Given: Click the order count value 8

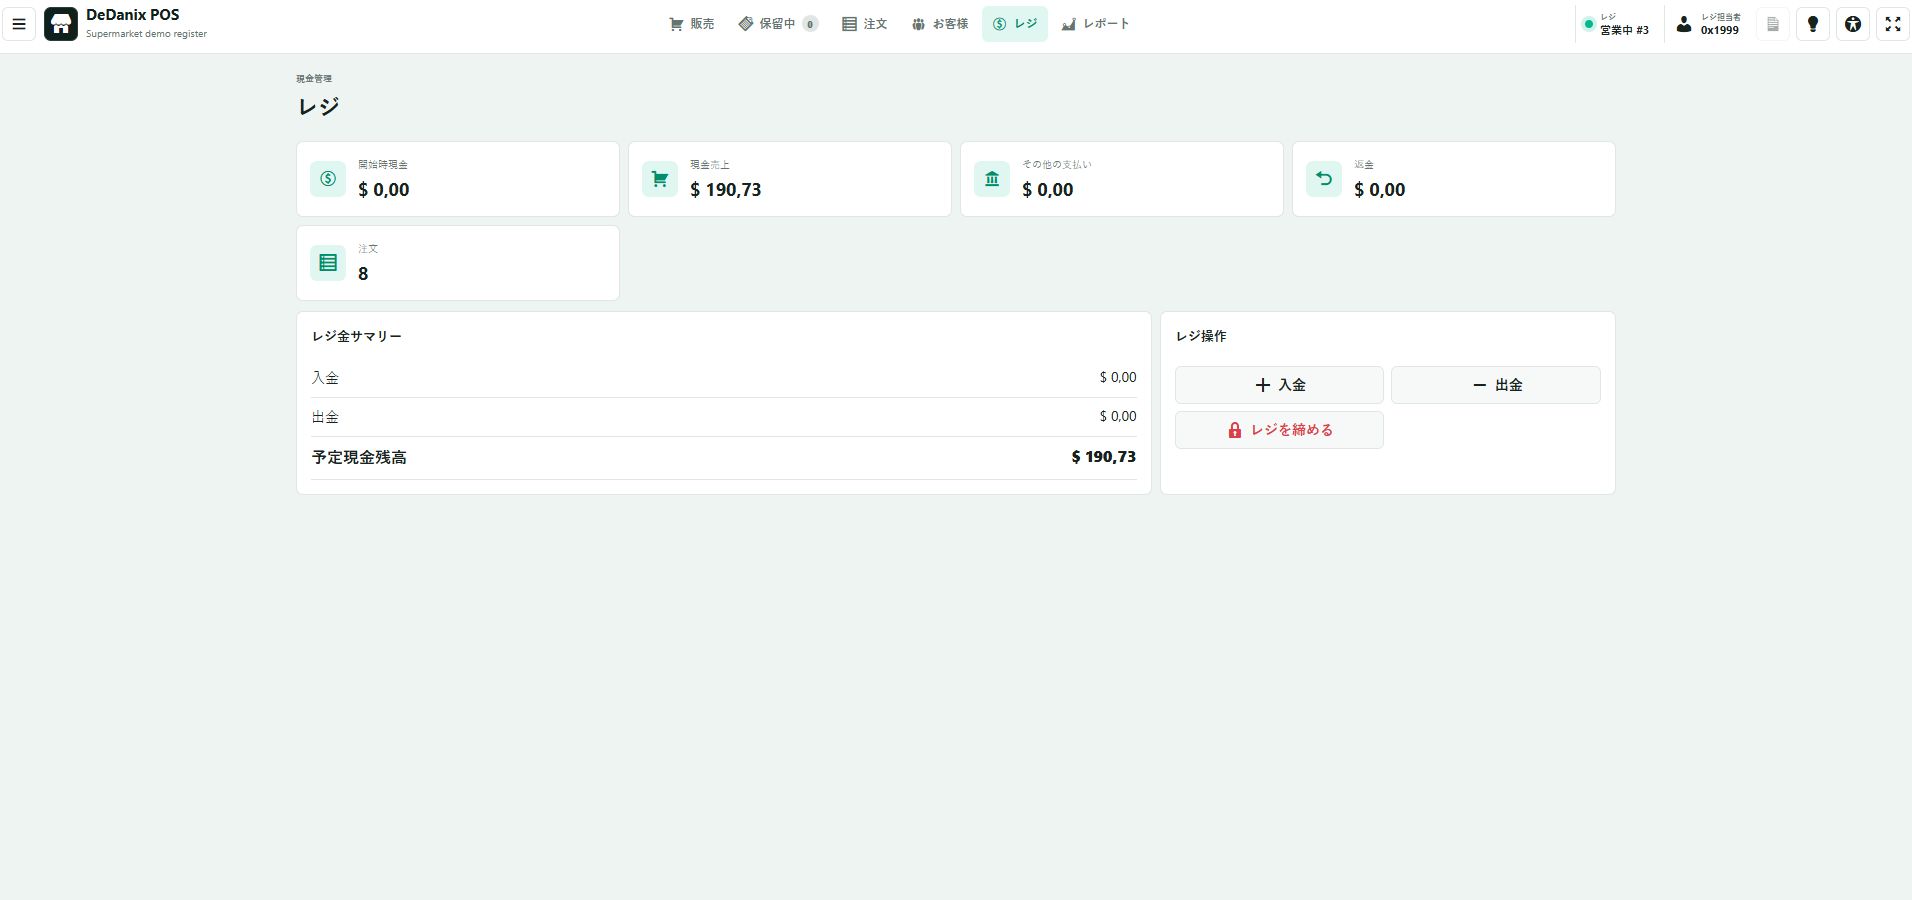Looking at the screenshot, I should click(363, 274).
